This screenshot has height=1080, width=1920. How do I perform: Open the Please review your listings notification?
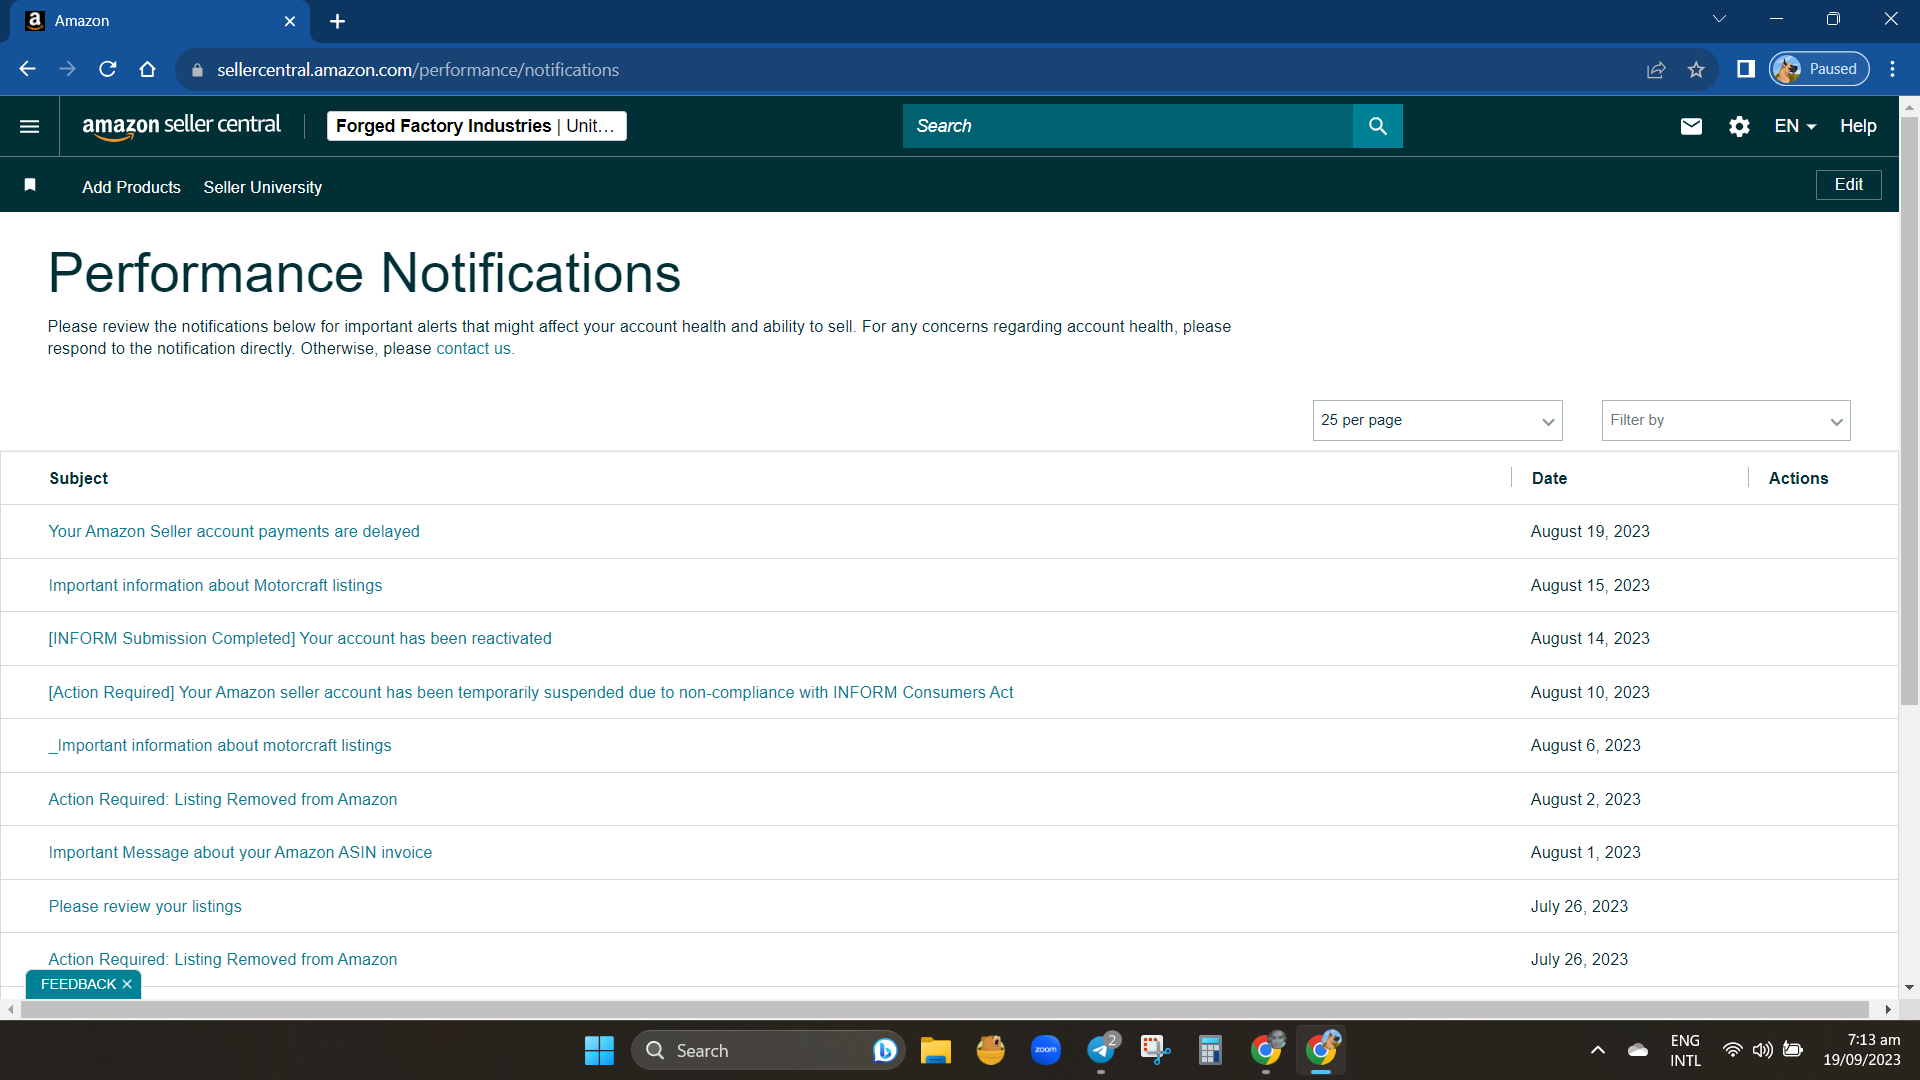coord(145,906)
